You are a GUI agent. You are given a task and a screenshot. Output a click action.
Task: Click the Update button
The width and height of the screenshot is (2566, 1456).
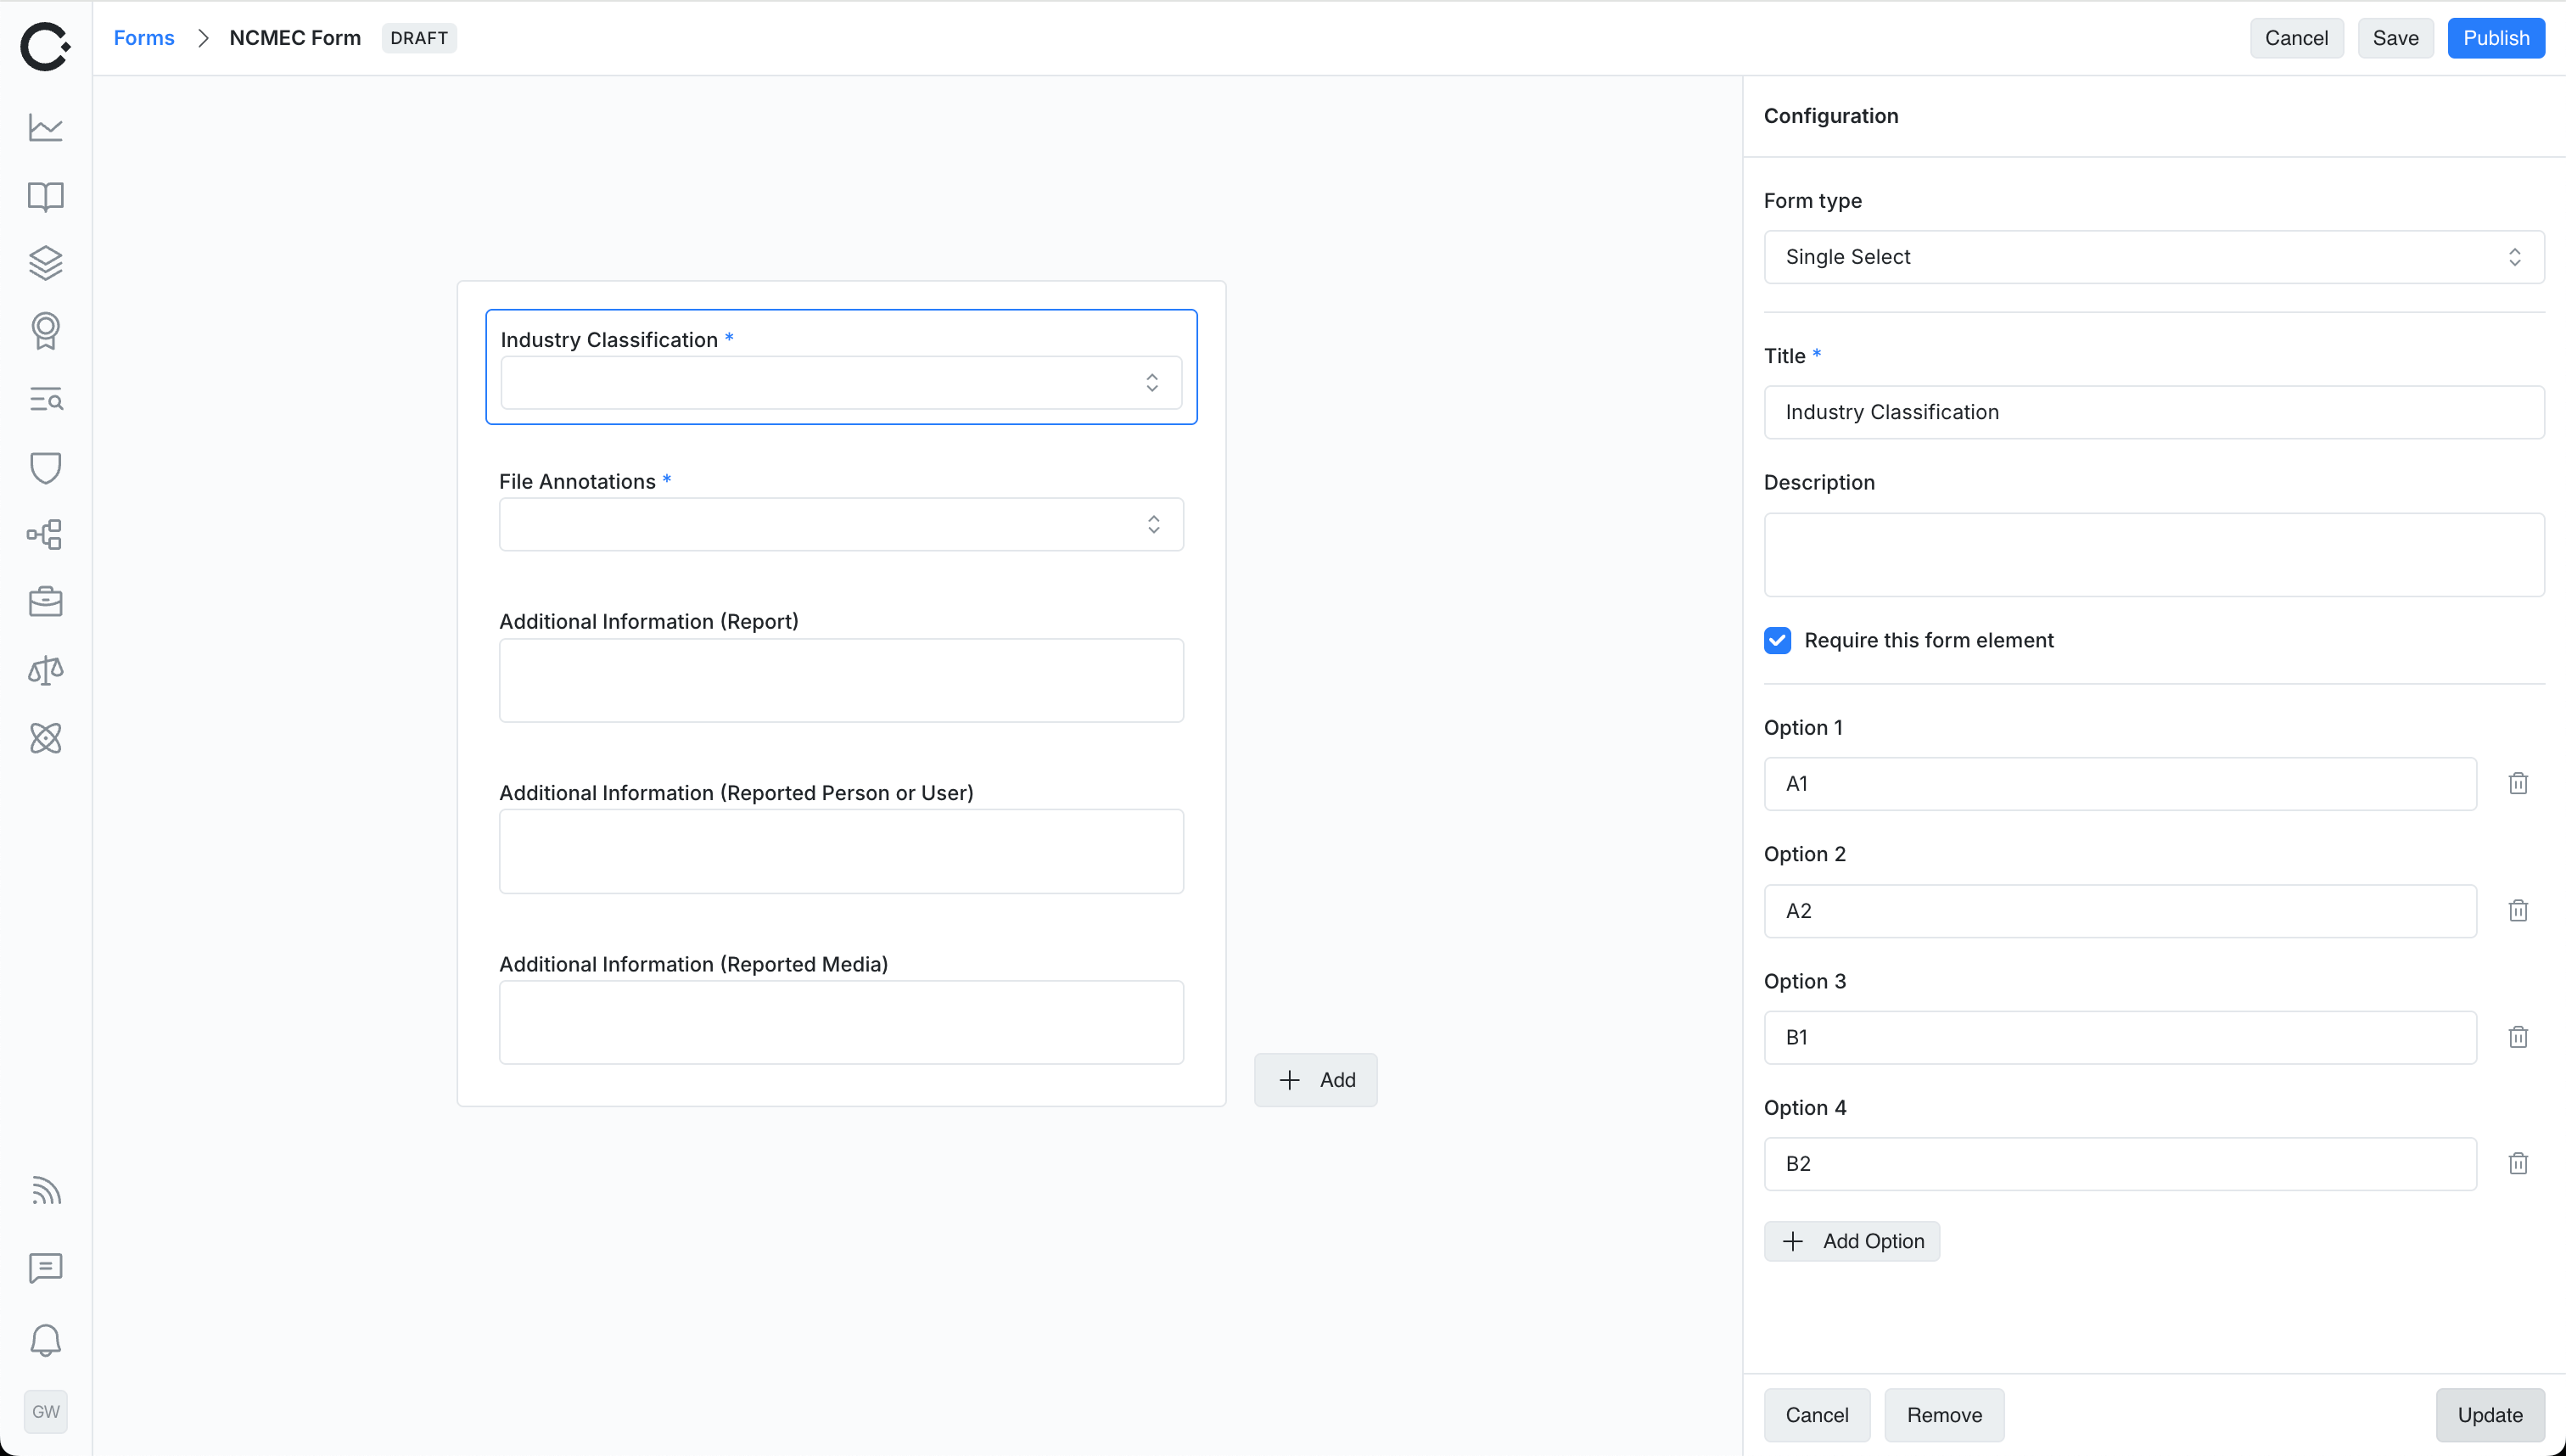pos(2490,1415)
